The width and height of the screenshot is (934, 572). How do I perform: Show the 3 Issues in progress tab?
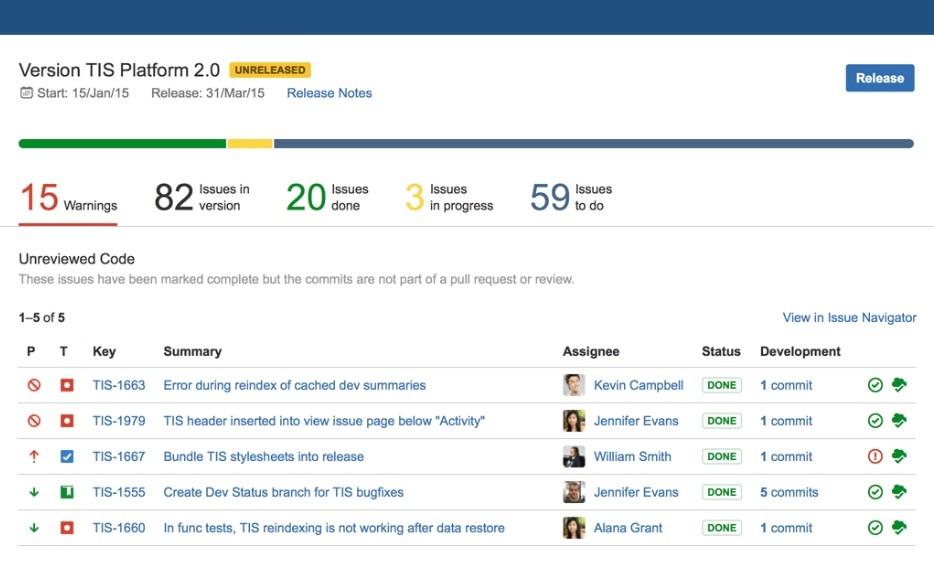[x=449, y=197]
